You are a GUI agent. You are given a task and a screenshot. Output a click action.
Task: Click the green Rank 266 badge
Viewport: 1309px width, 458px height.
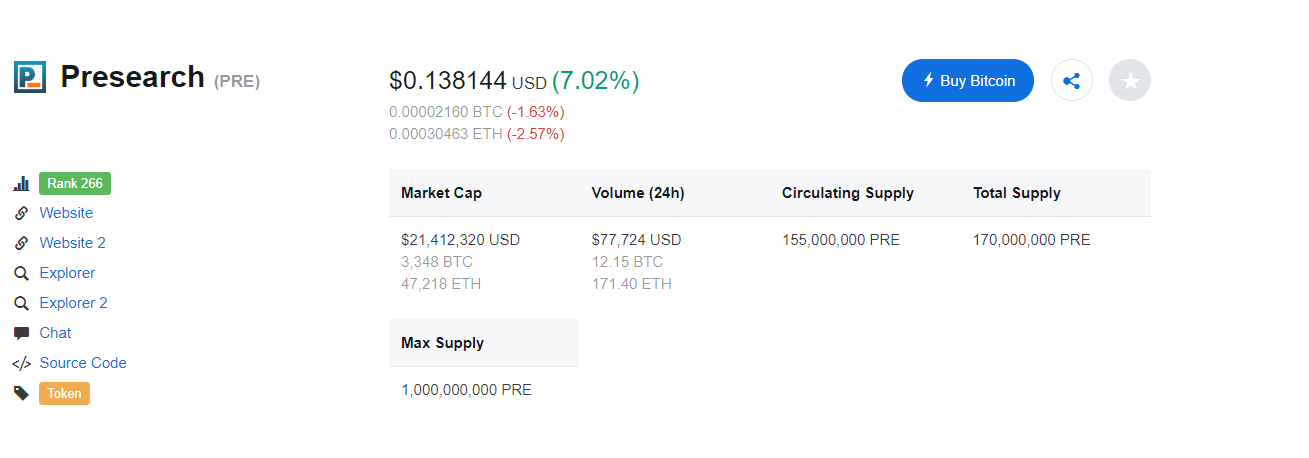point(75,183)
